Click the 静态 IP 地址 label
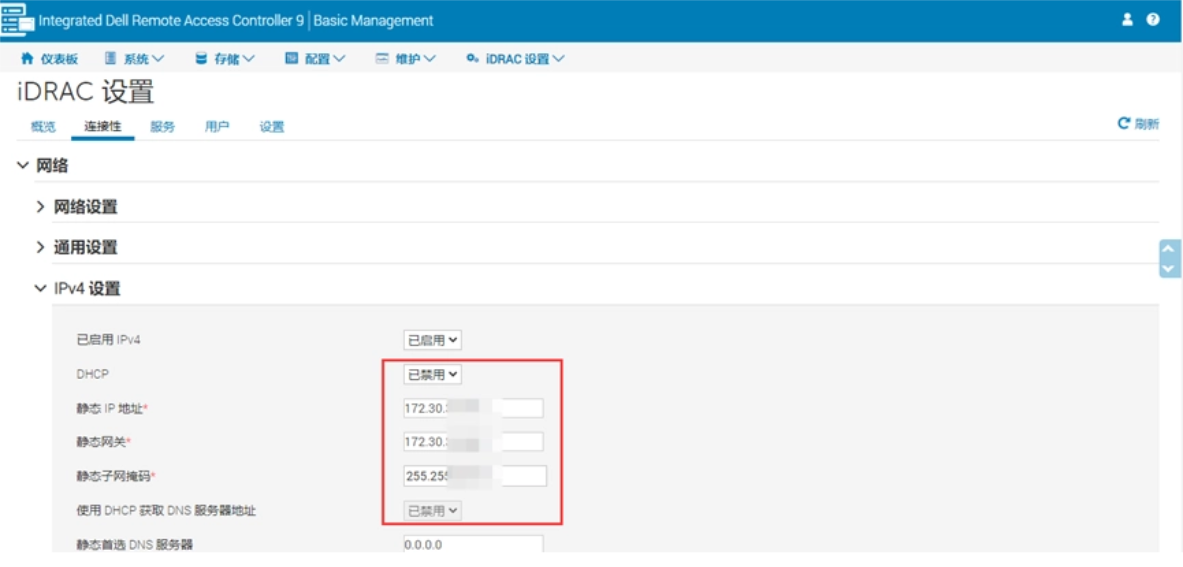Viewport: 1183px width, 567px height. point(112,408)
